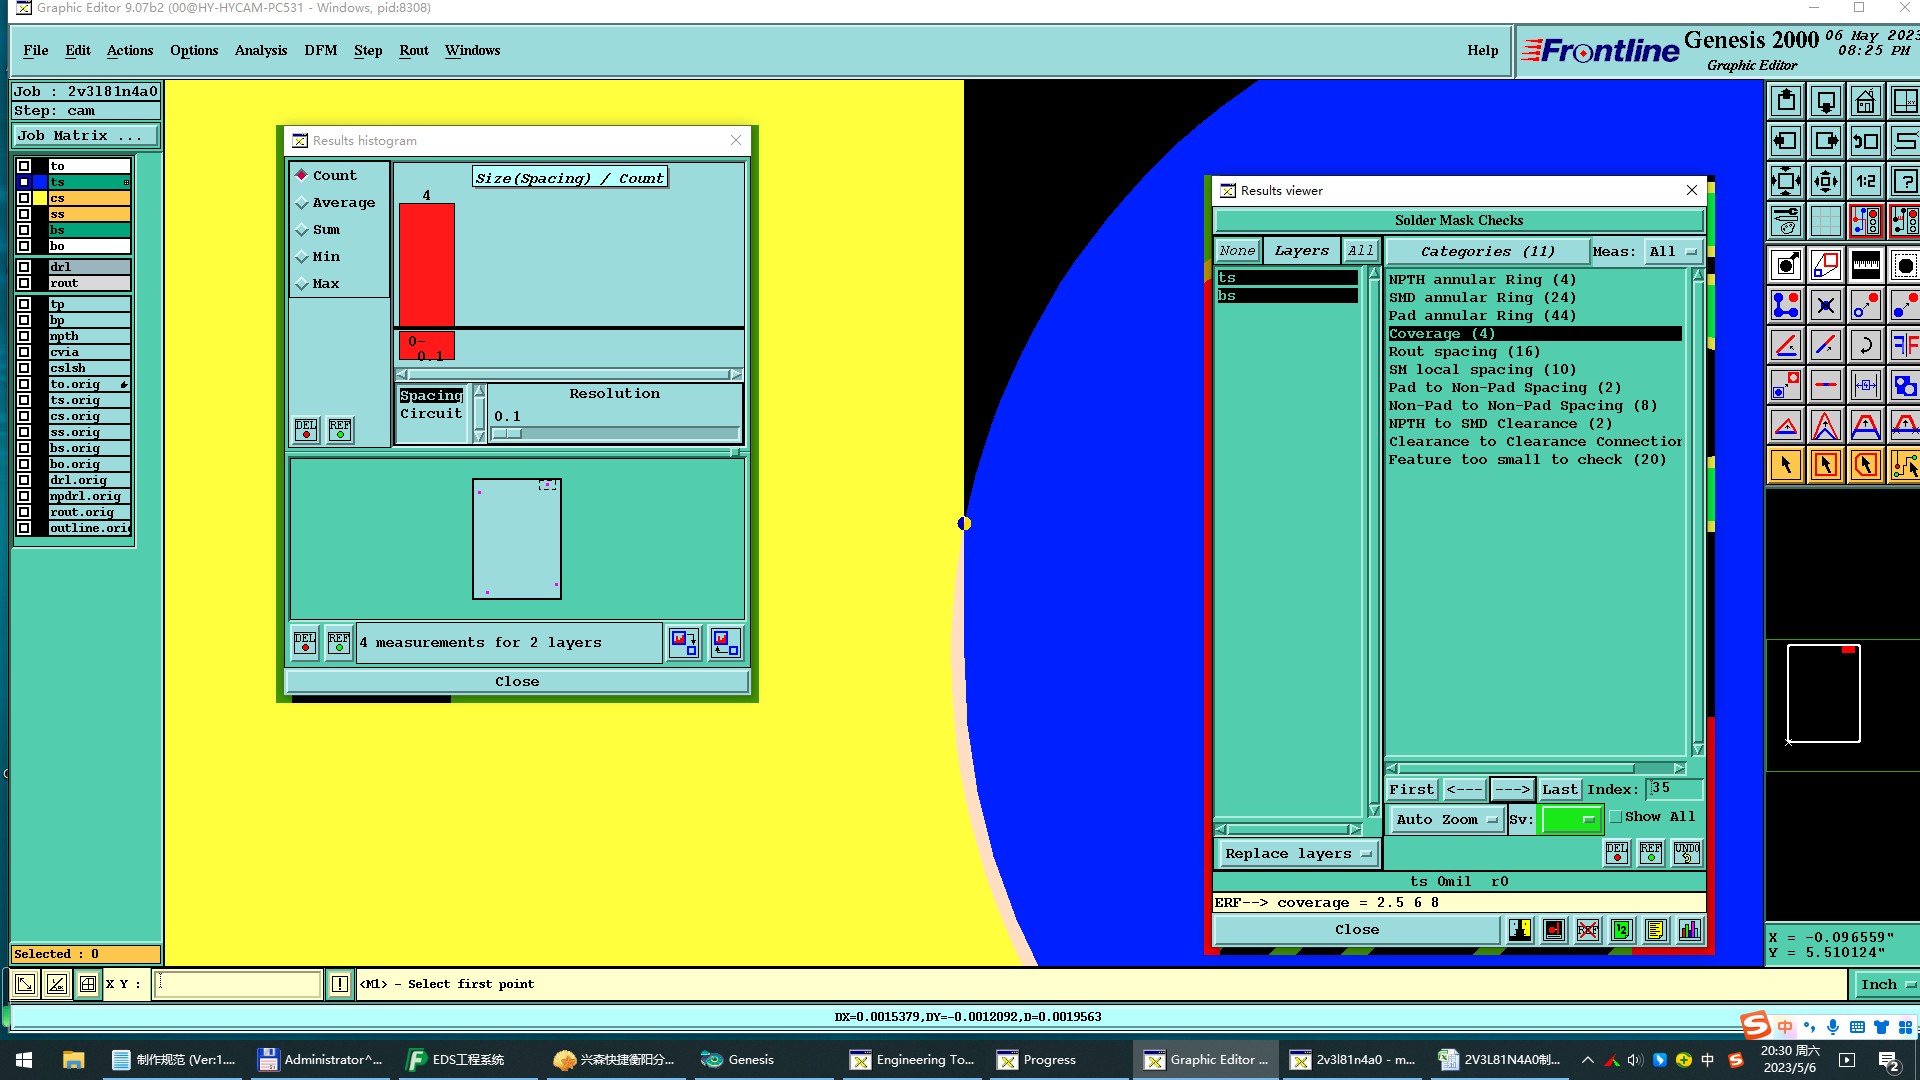Click the 1:2 zoom icon

point(1865,181)
